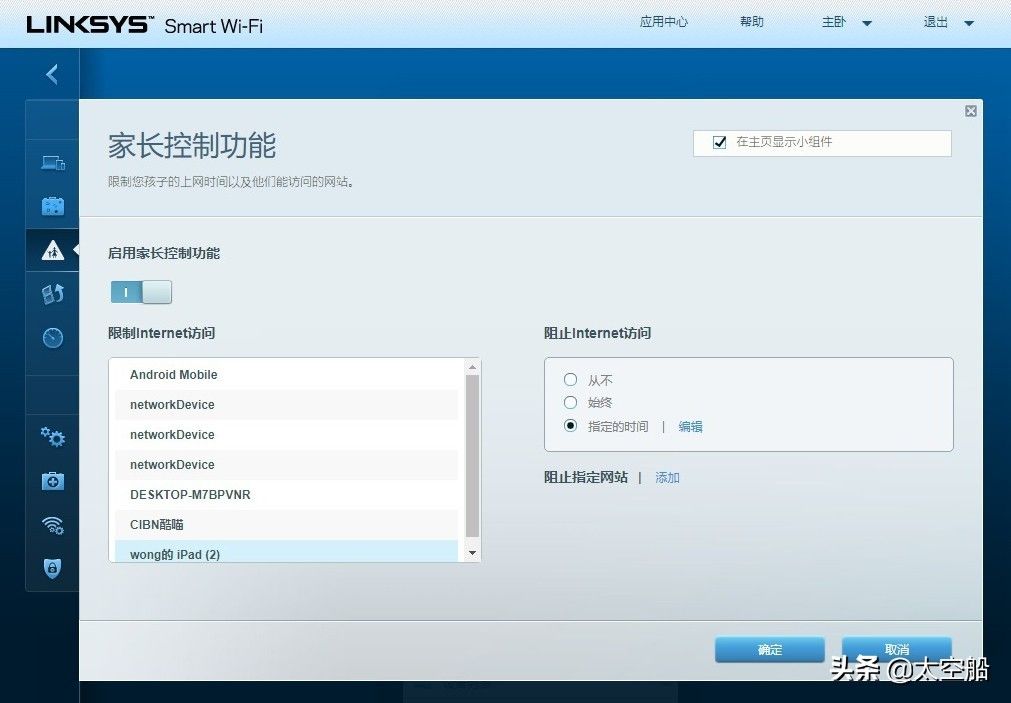
Task: Toggle the 启用家长控制功能 switch
Action: click(x=141, y=292)
